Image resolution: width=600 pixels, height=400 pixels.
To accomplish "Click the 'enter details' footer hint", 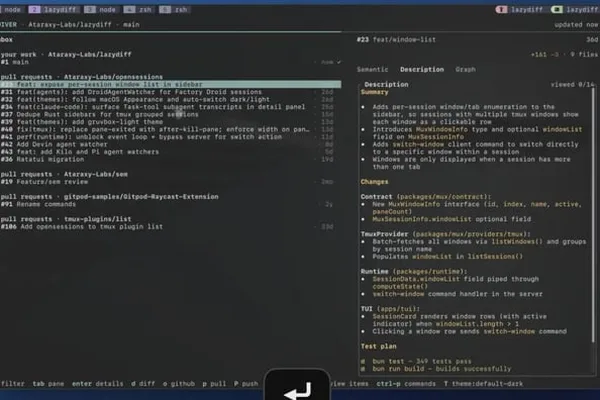I will coord(98,384).
